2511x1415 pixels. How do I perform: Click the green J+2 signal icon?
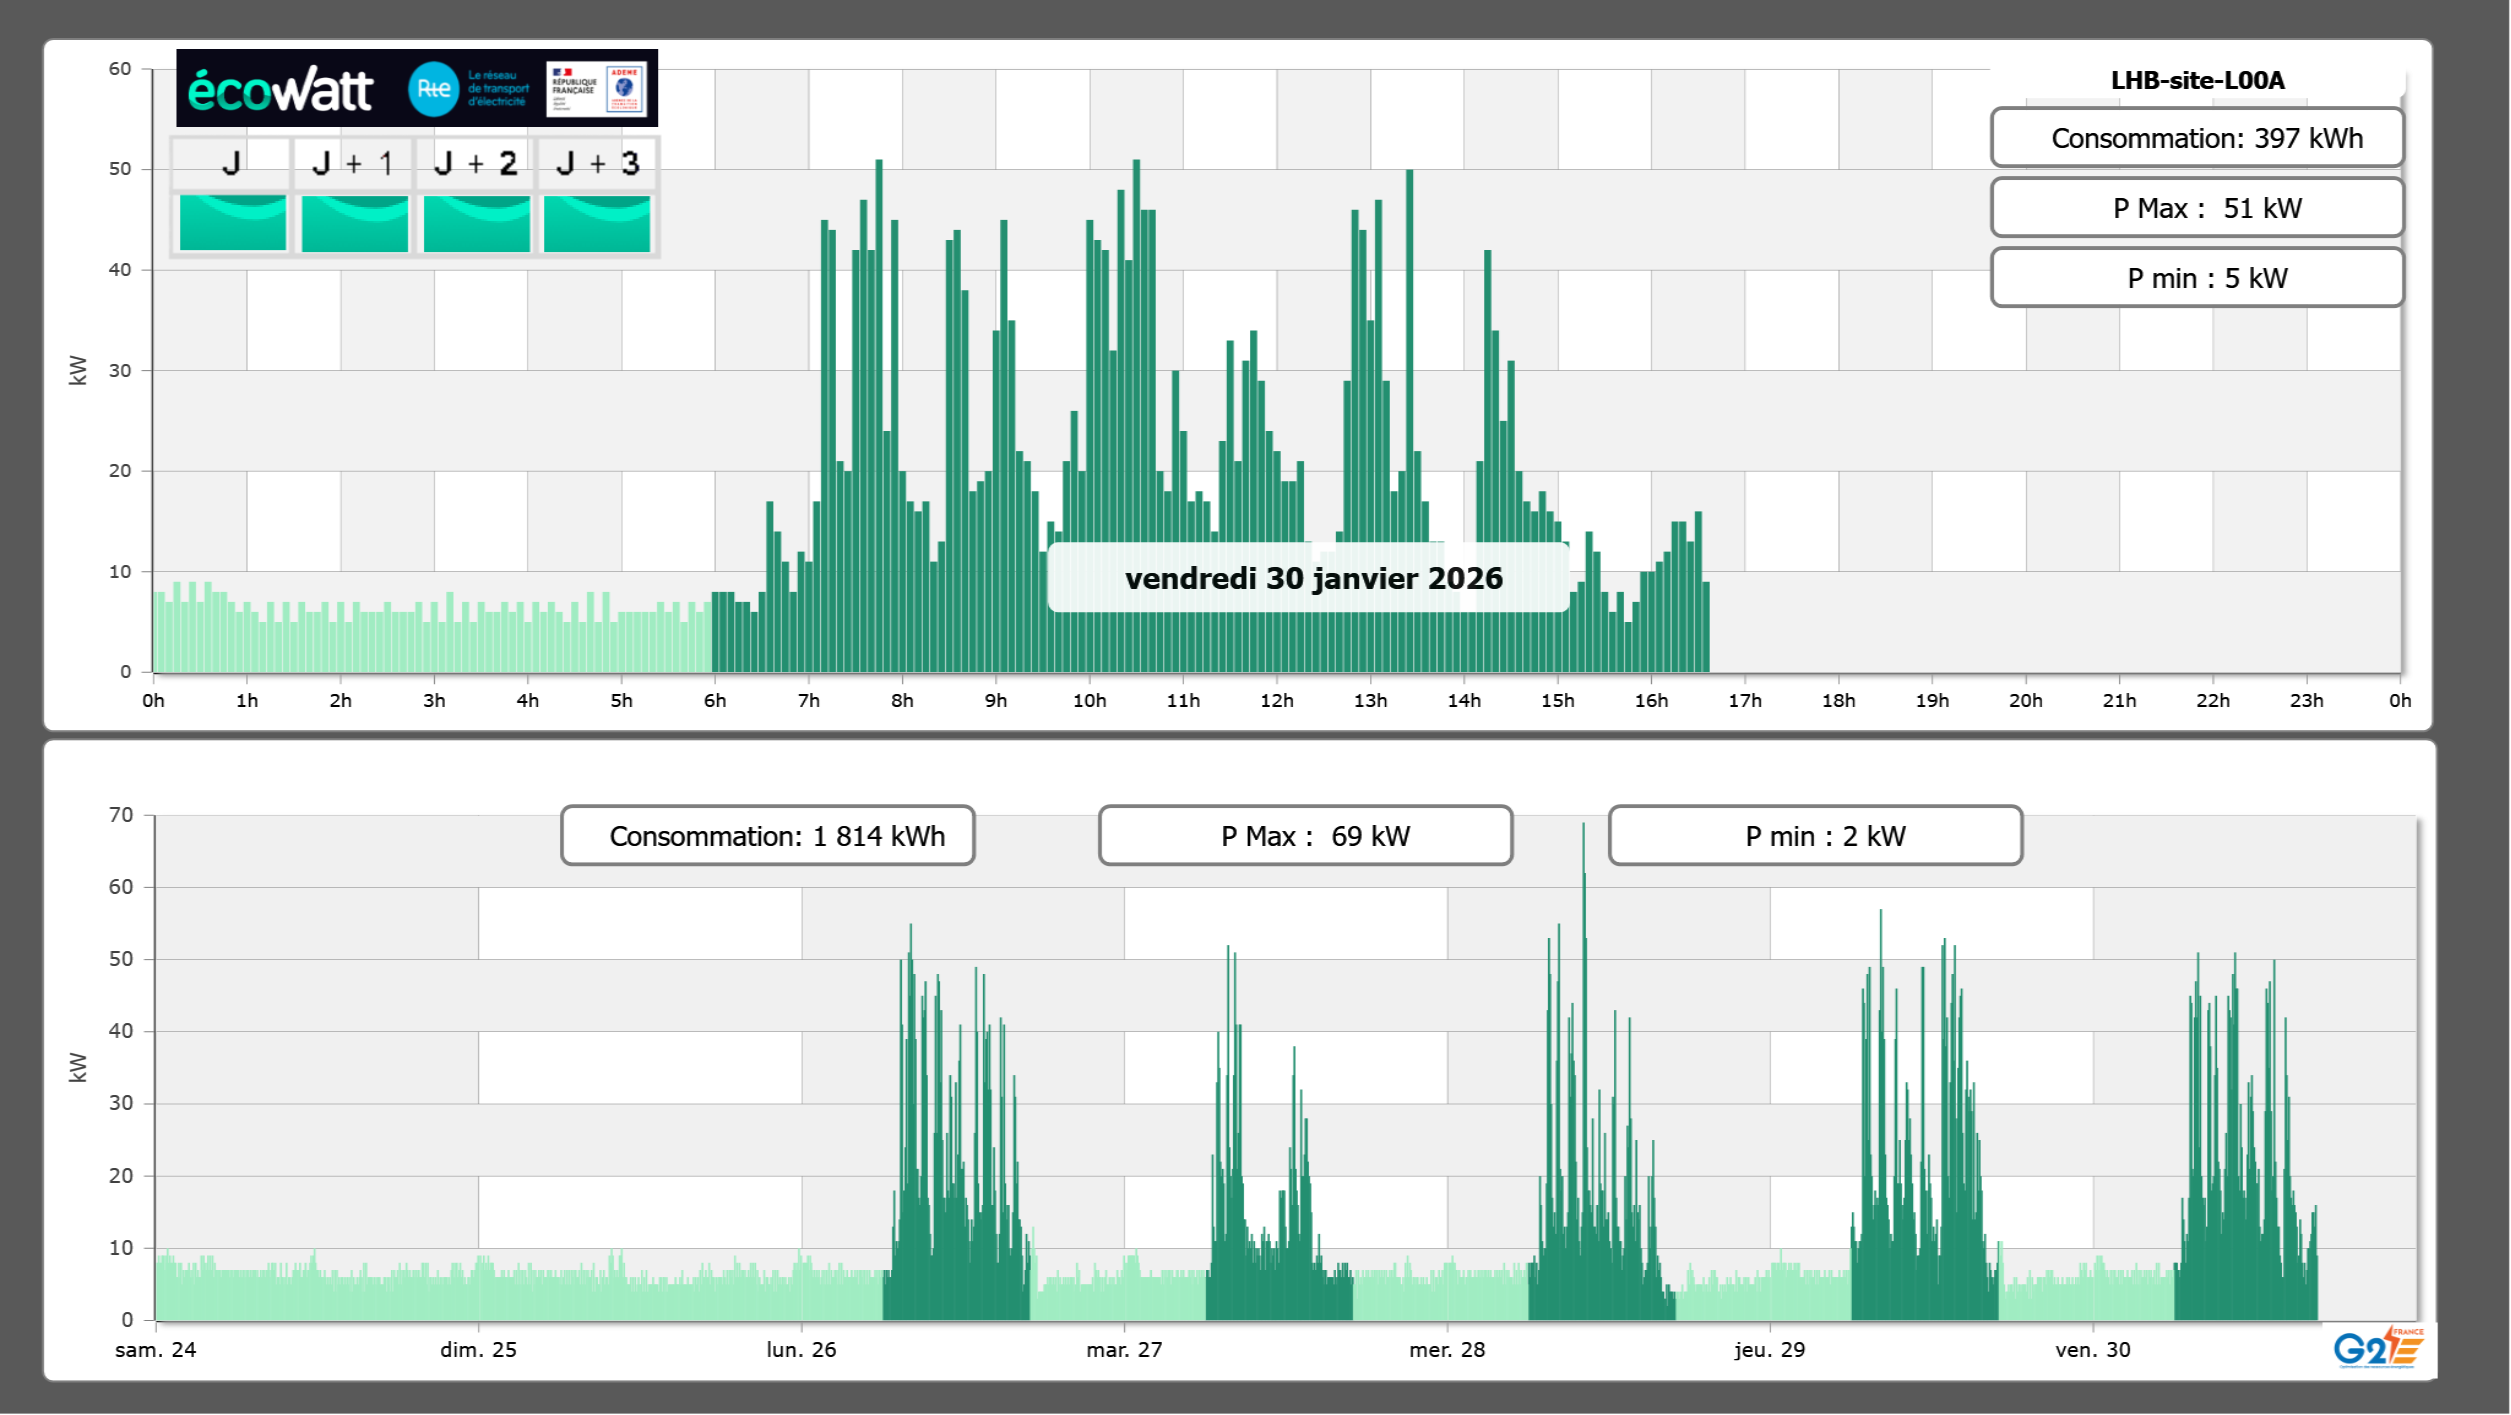(x=476, y=222)
